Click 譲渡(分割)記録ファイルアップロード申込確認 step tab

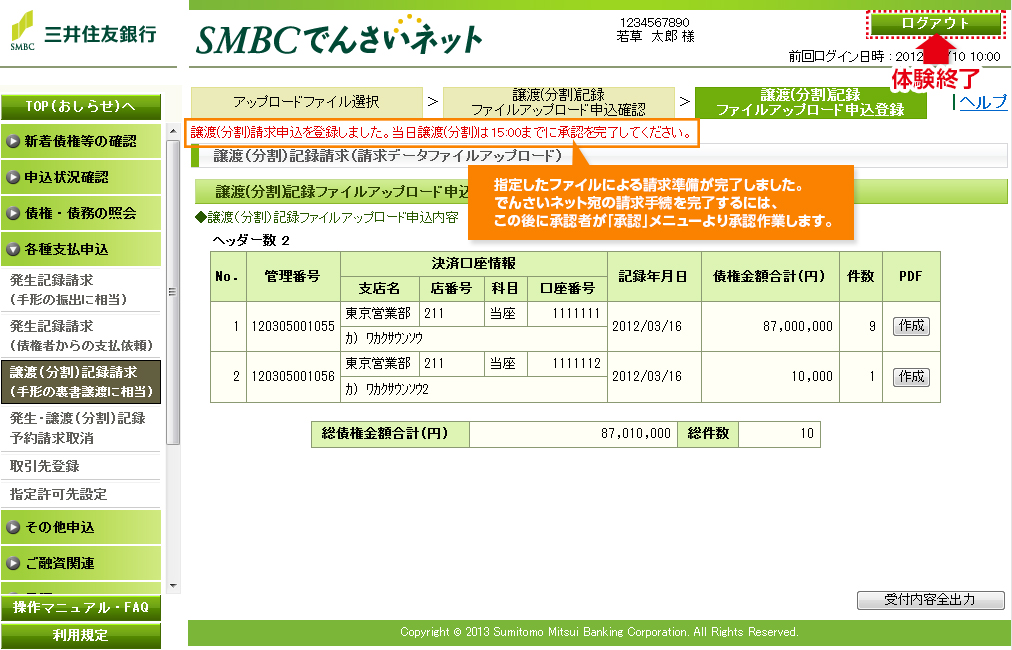click(558, 102)
